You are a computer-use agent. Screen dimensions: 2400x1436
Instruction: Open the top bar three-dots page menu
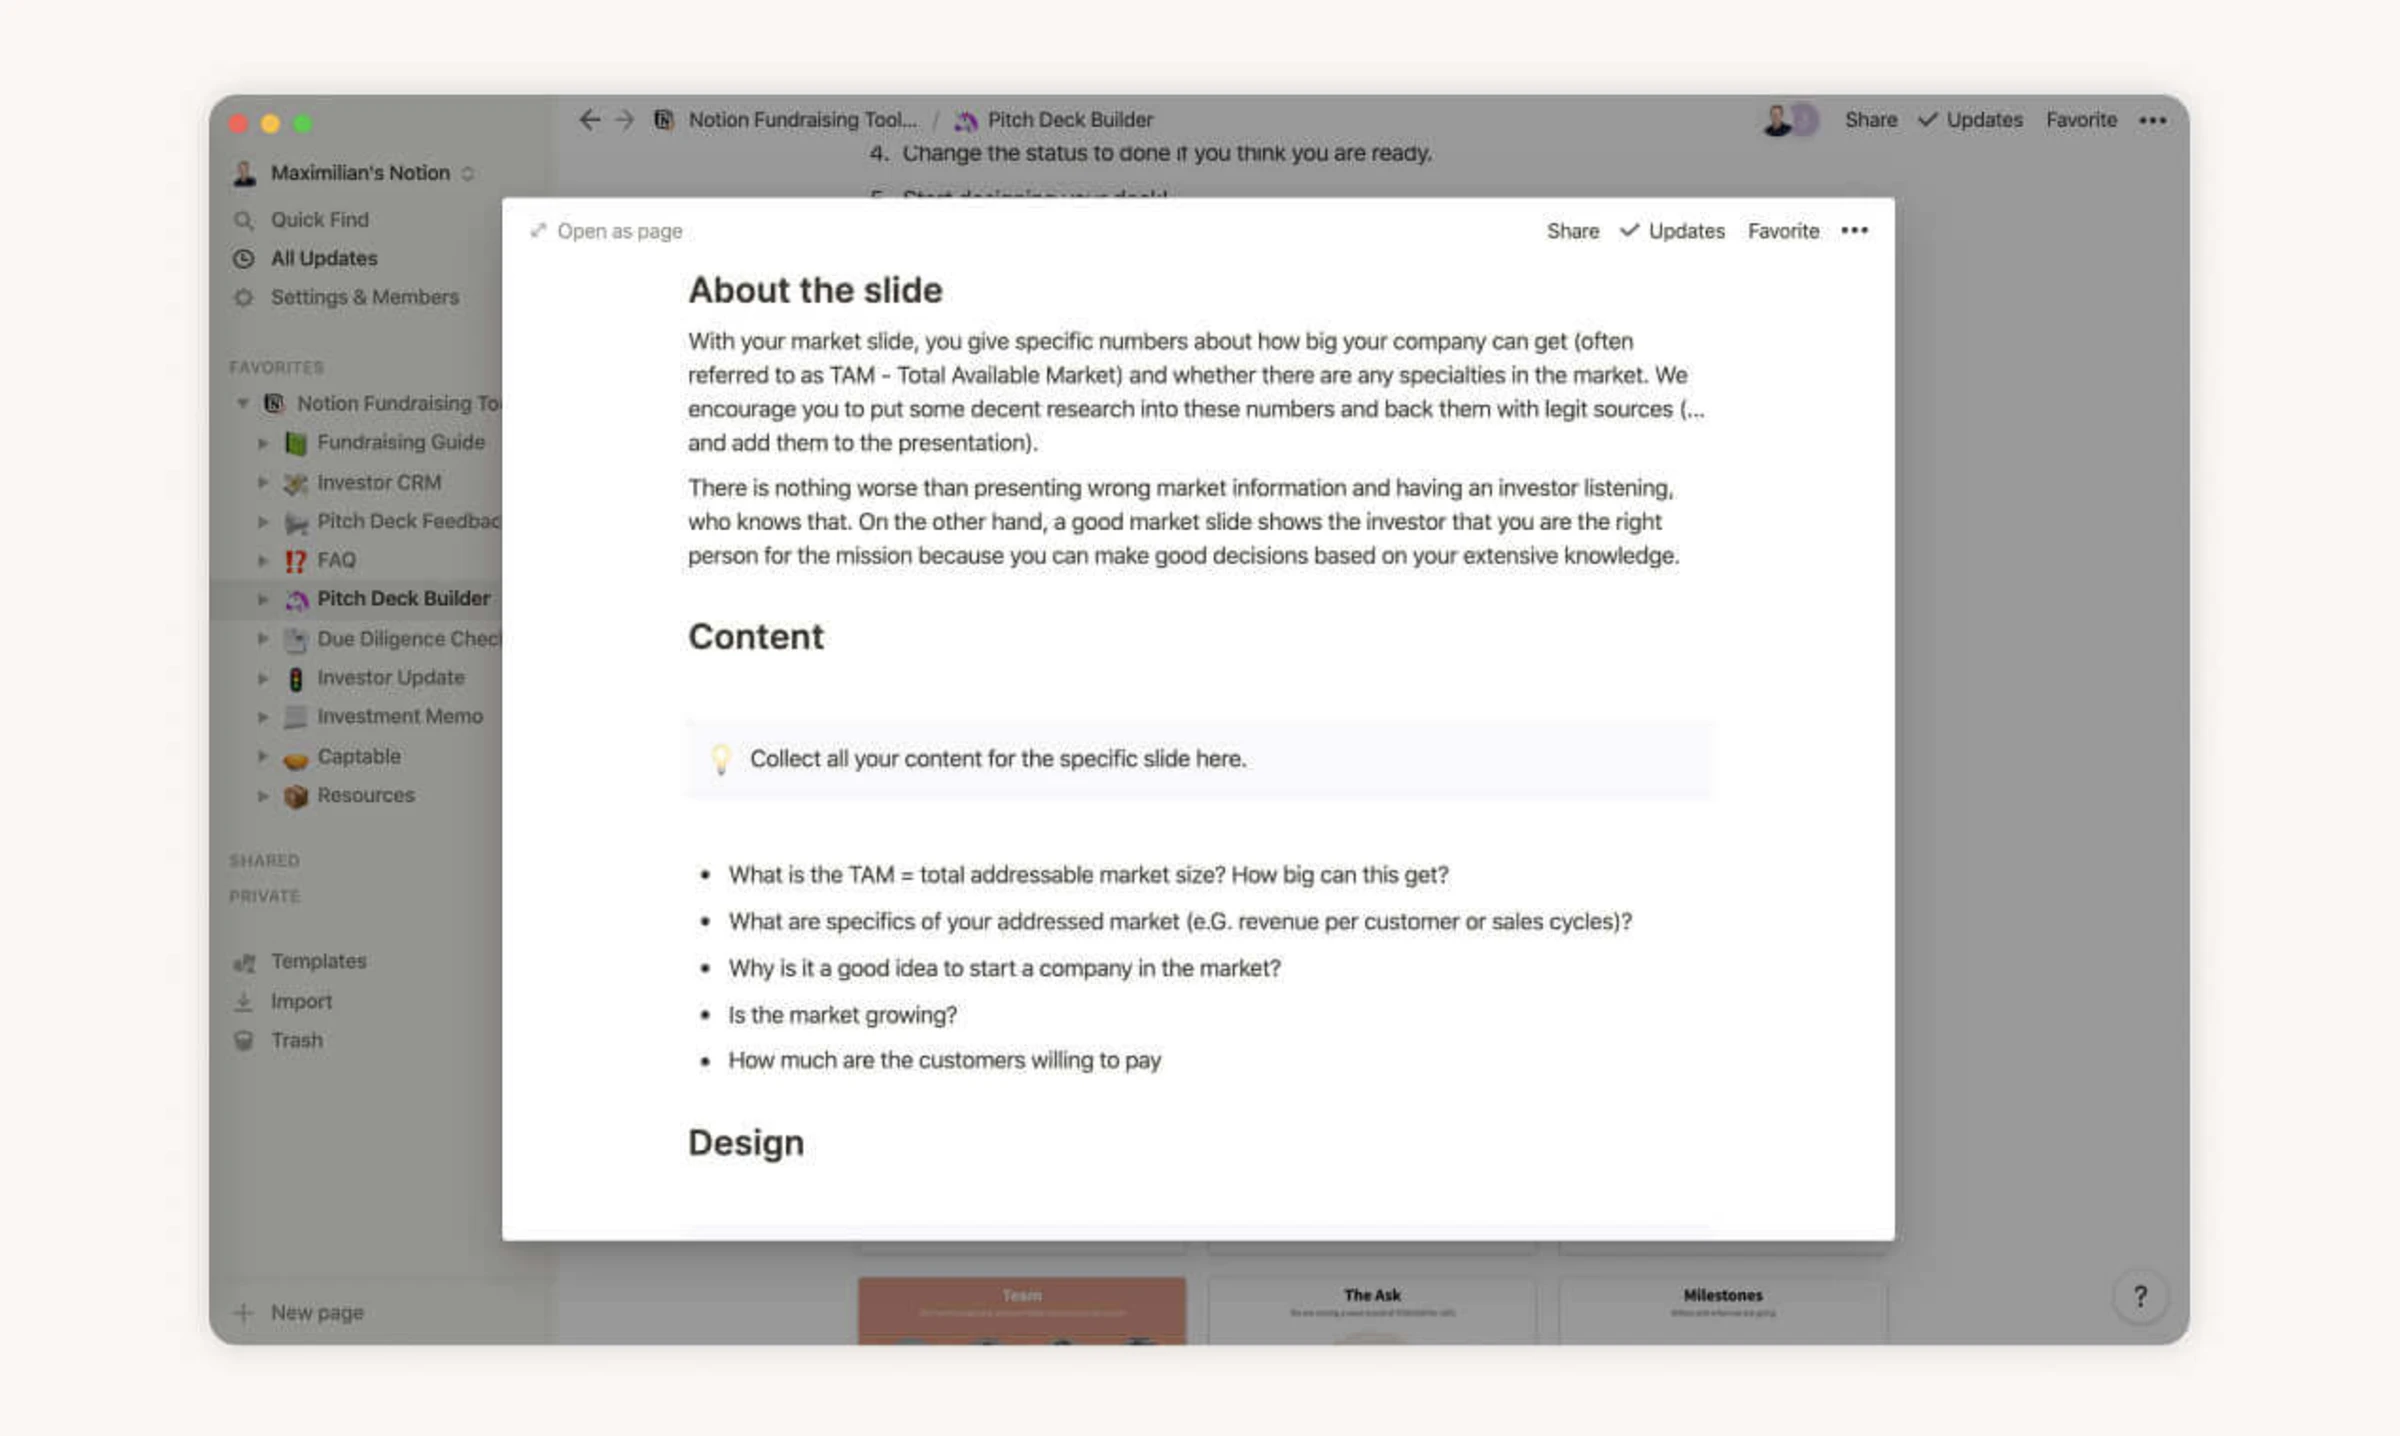tap(2152, 120)
